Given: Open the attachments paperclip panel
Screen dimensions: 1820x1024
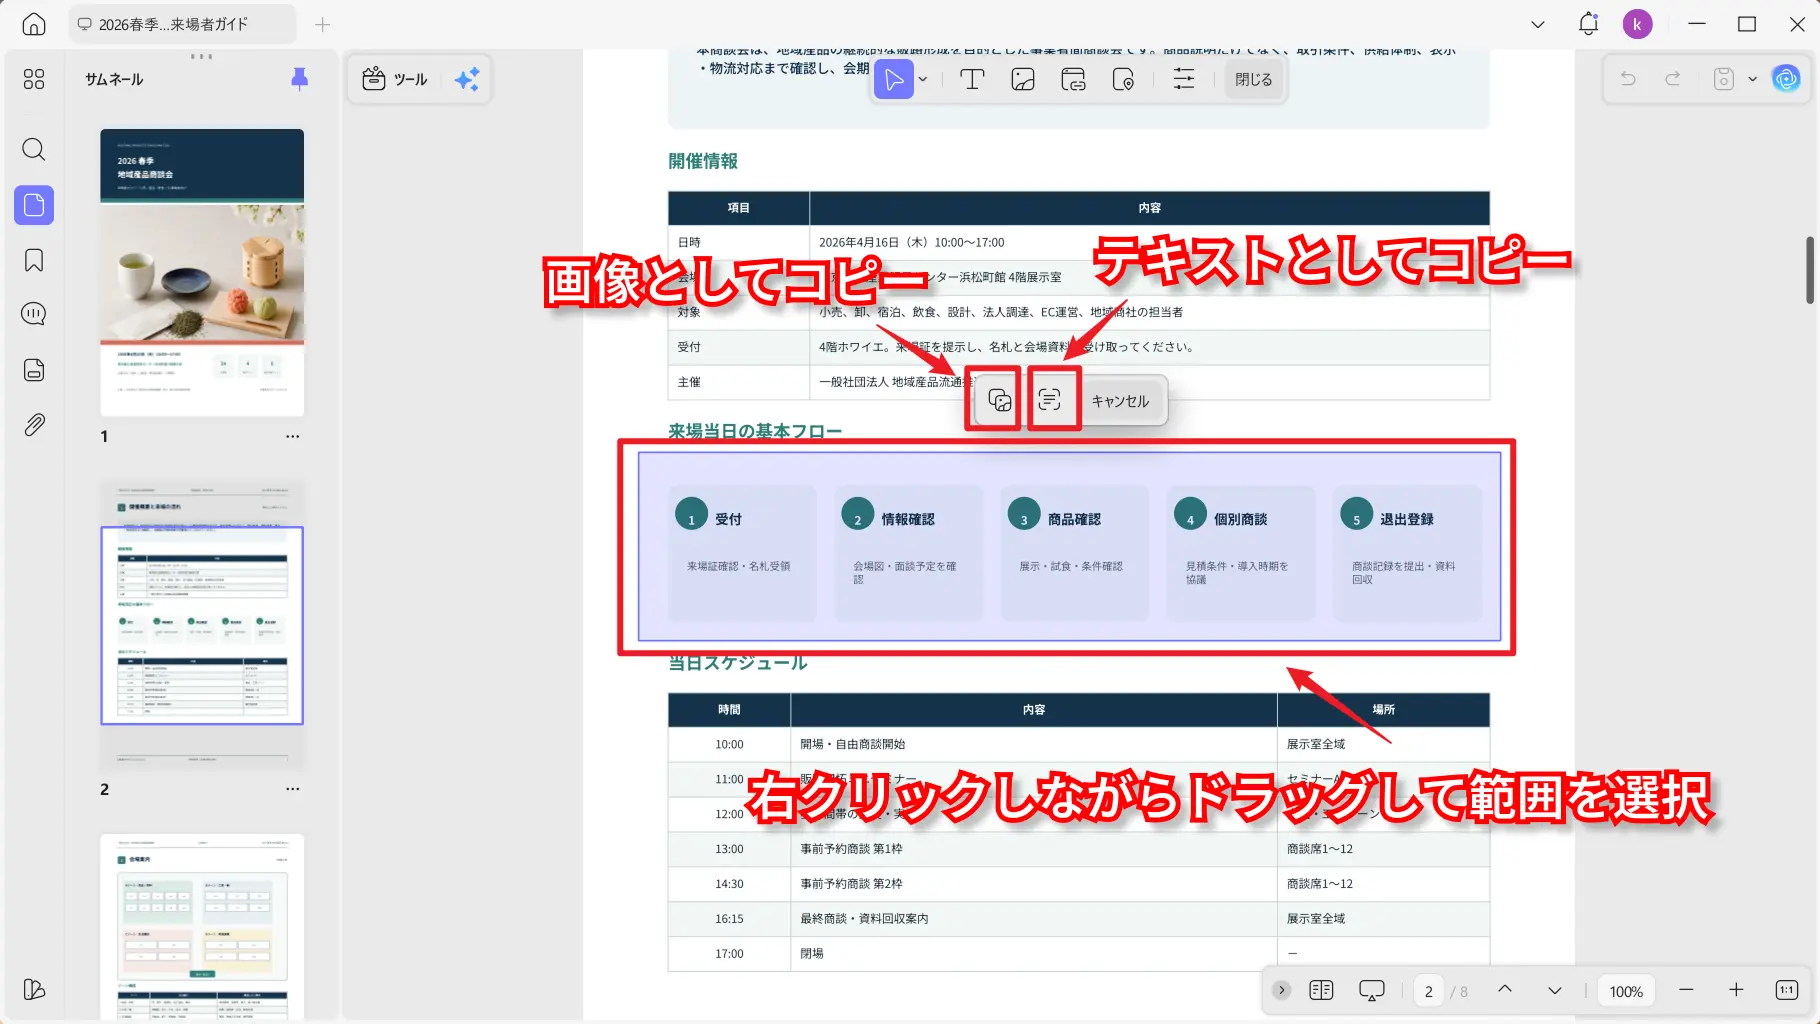Looking at the screenshot, I should click(34, 425).
